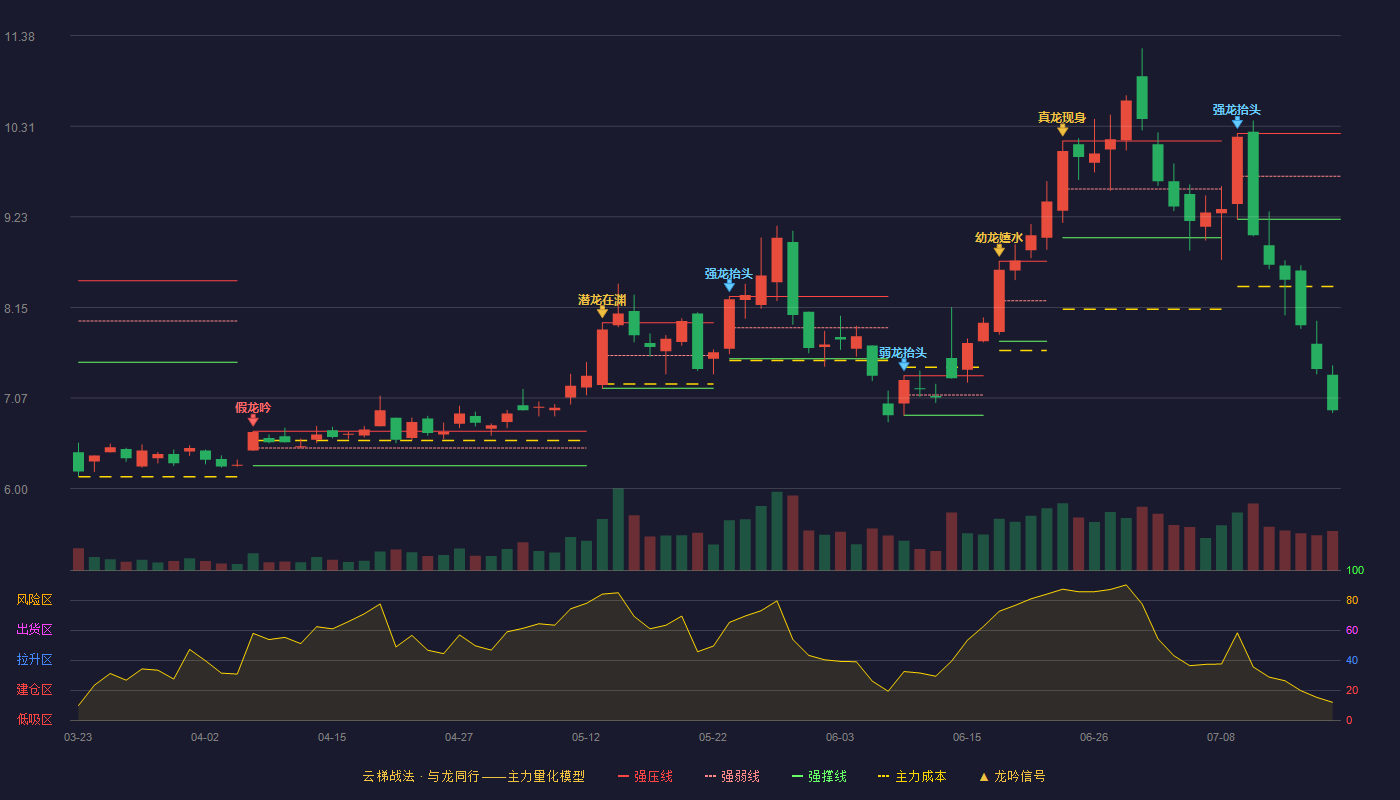Click the 11.38 price axis label
1400x800 pixels.
pos(20,37)
